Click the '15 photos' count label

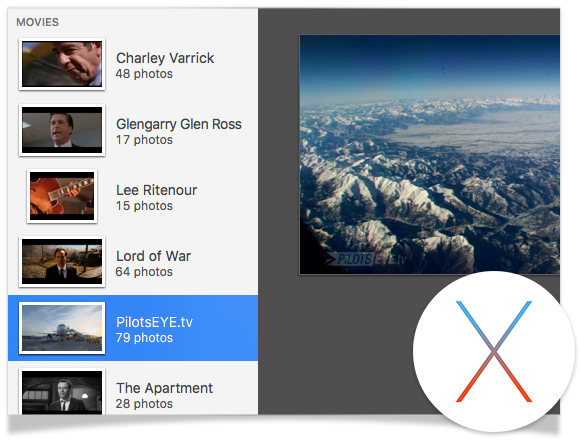point(144,206)
